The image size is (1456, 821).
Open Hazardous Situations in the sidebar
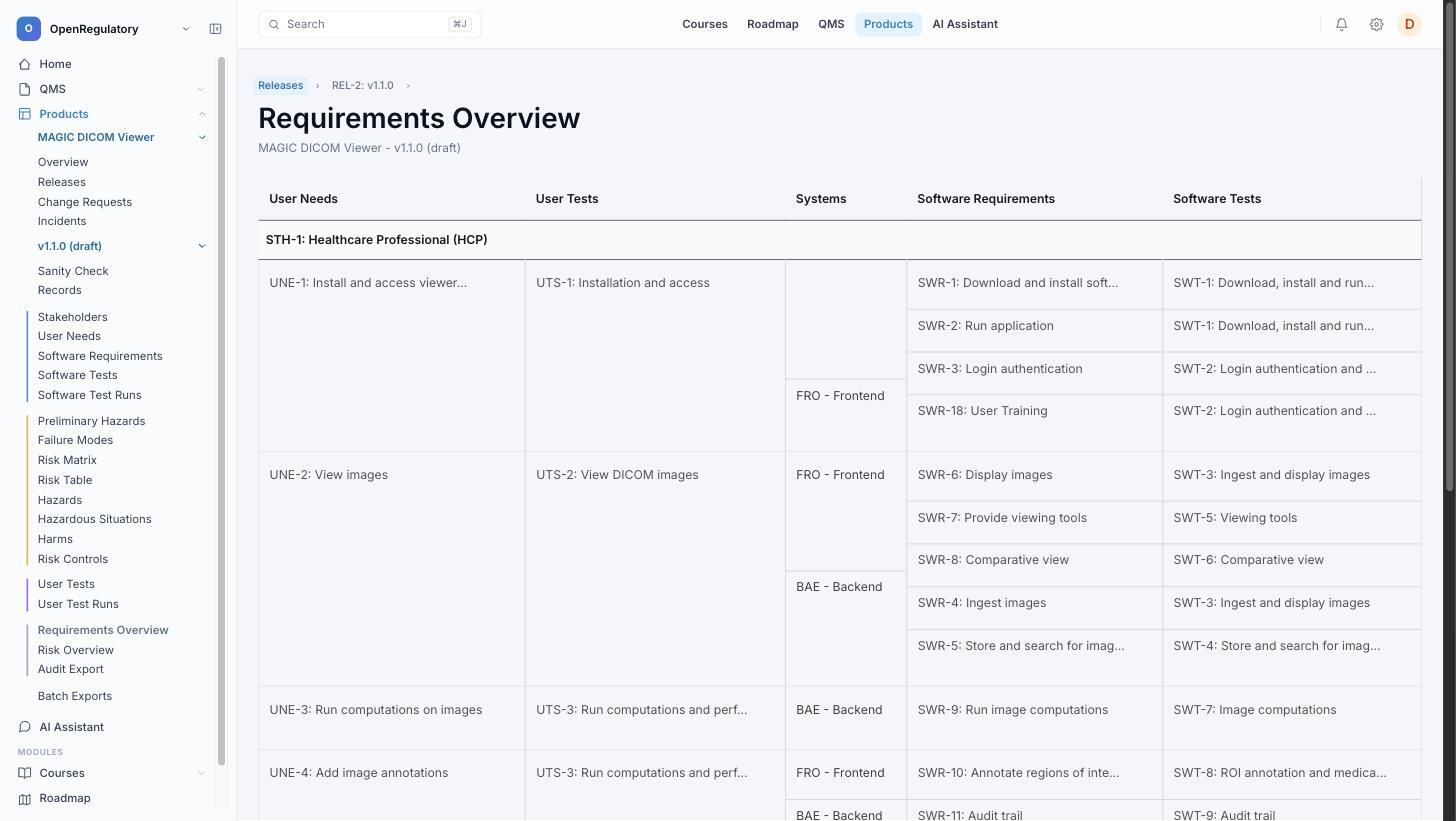coord(95,519)
